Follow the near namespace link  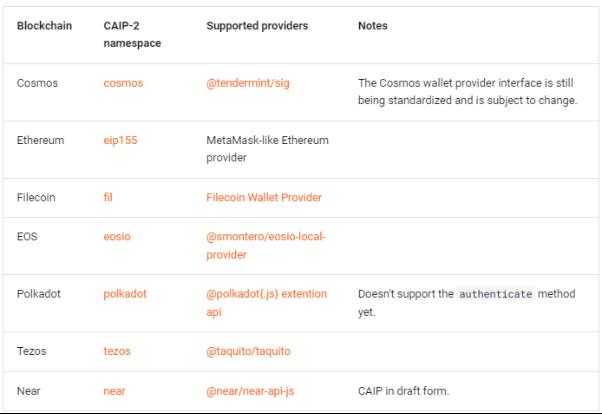[x=115, y=392]
